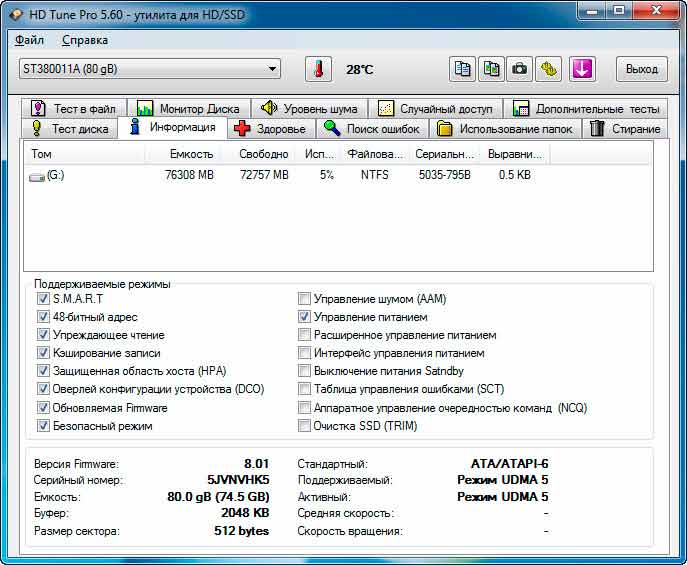Click the pink download arrow icon

tap(582, 69)
